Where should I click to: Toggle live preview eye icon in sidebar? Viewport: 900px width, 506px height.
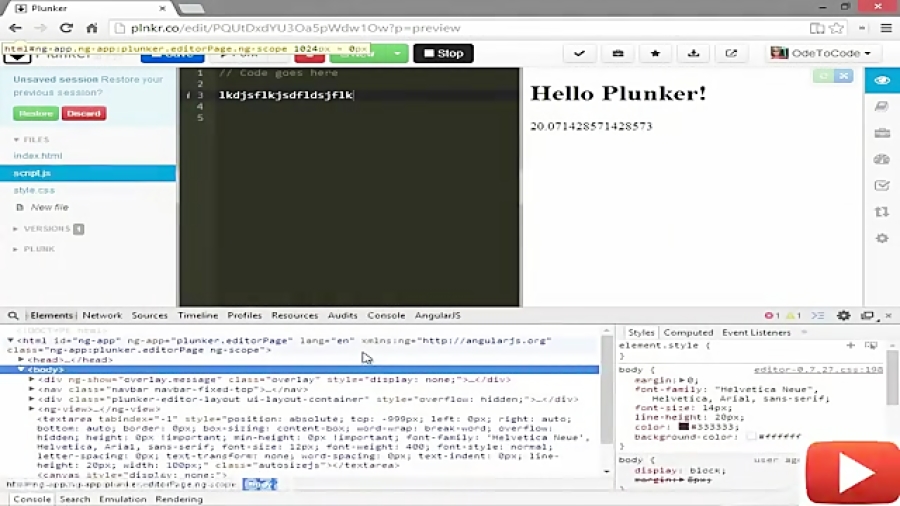click(882, 80)
